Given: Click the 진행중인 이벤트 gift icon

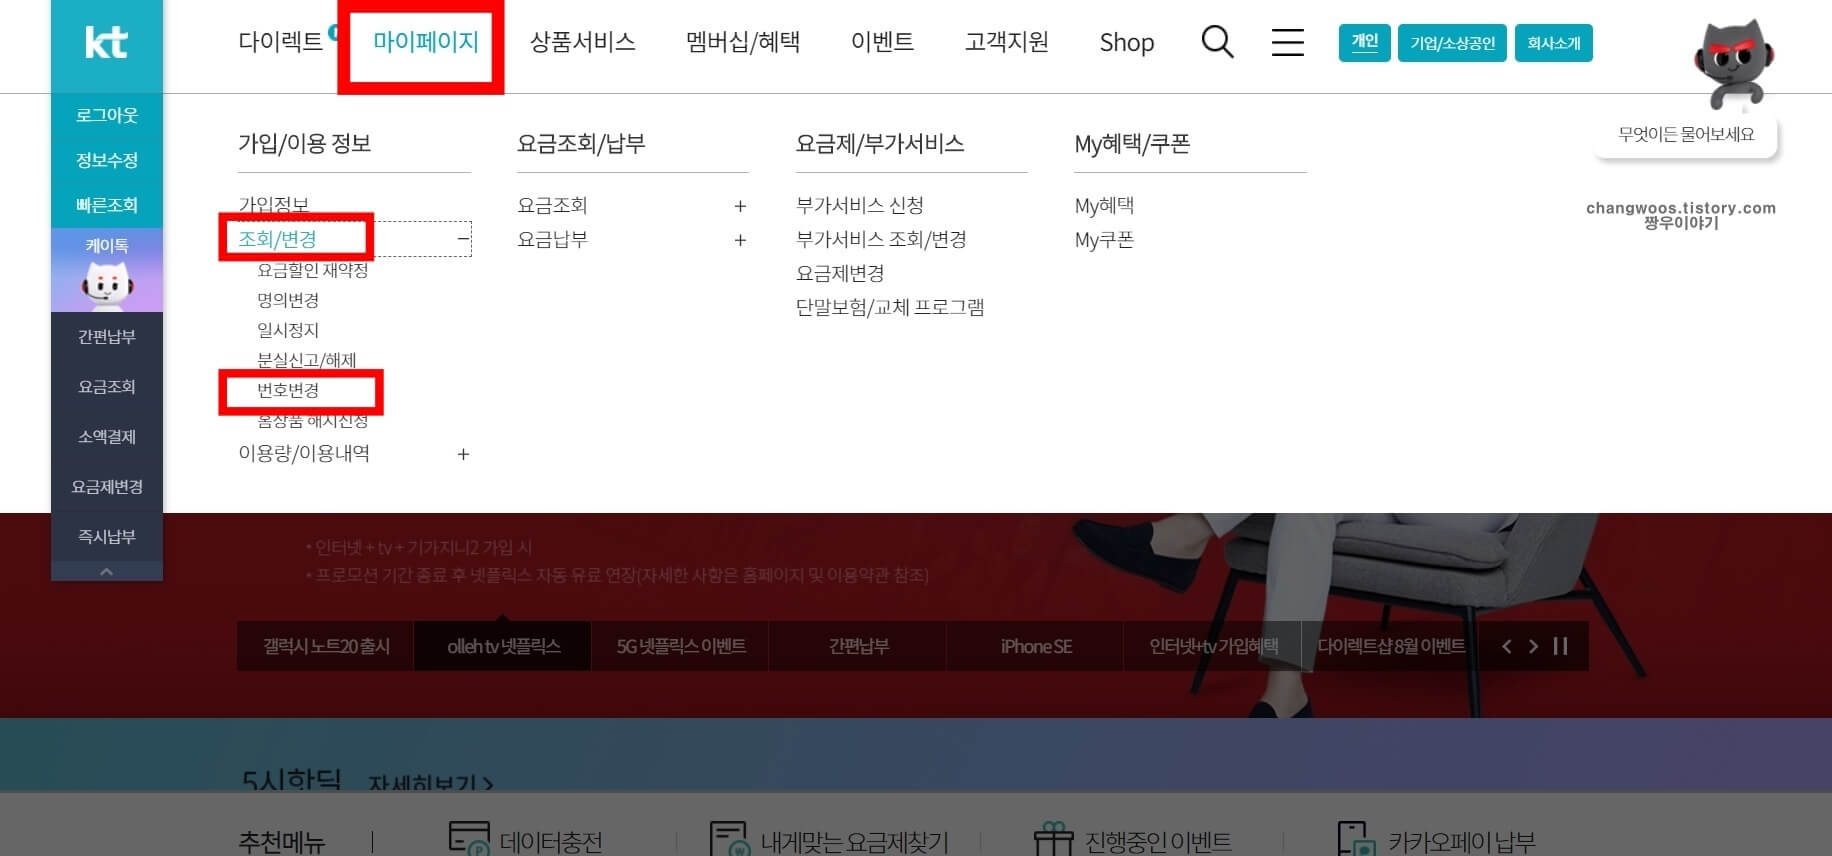Looking at the screenshot, I should (x=1053, y=838).
